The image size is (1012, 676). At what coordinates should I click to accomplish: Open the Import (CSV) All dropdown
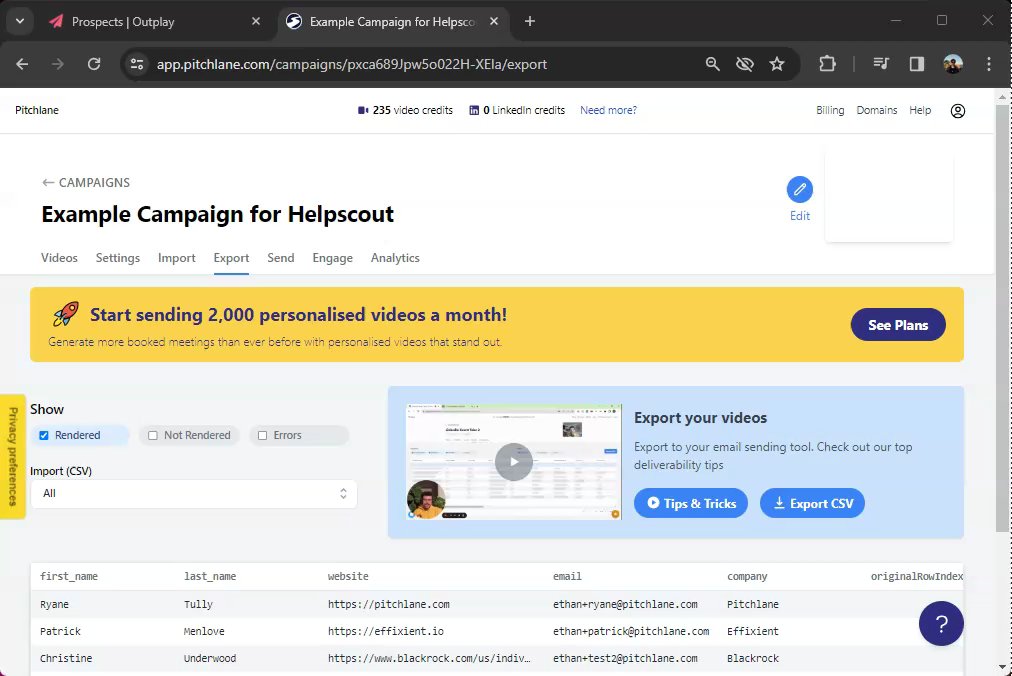coord(194,494)
